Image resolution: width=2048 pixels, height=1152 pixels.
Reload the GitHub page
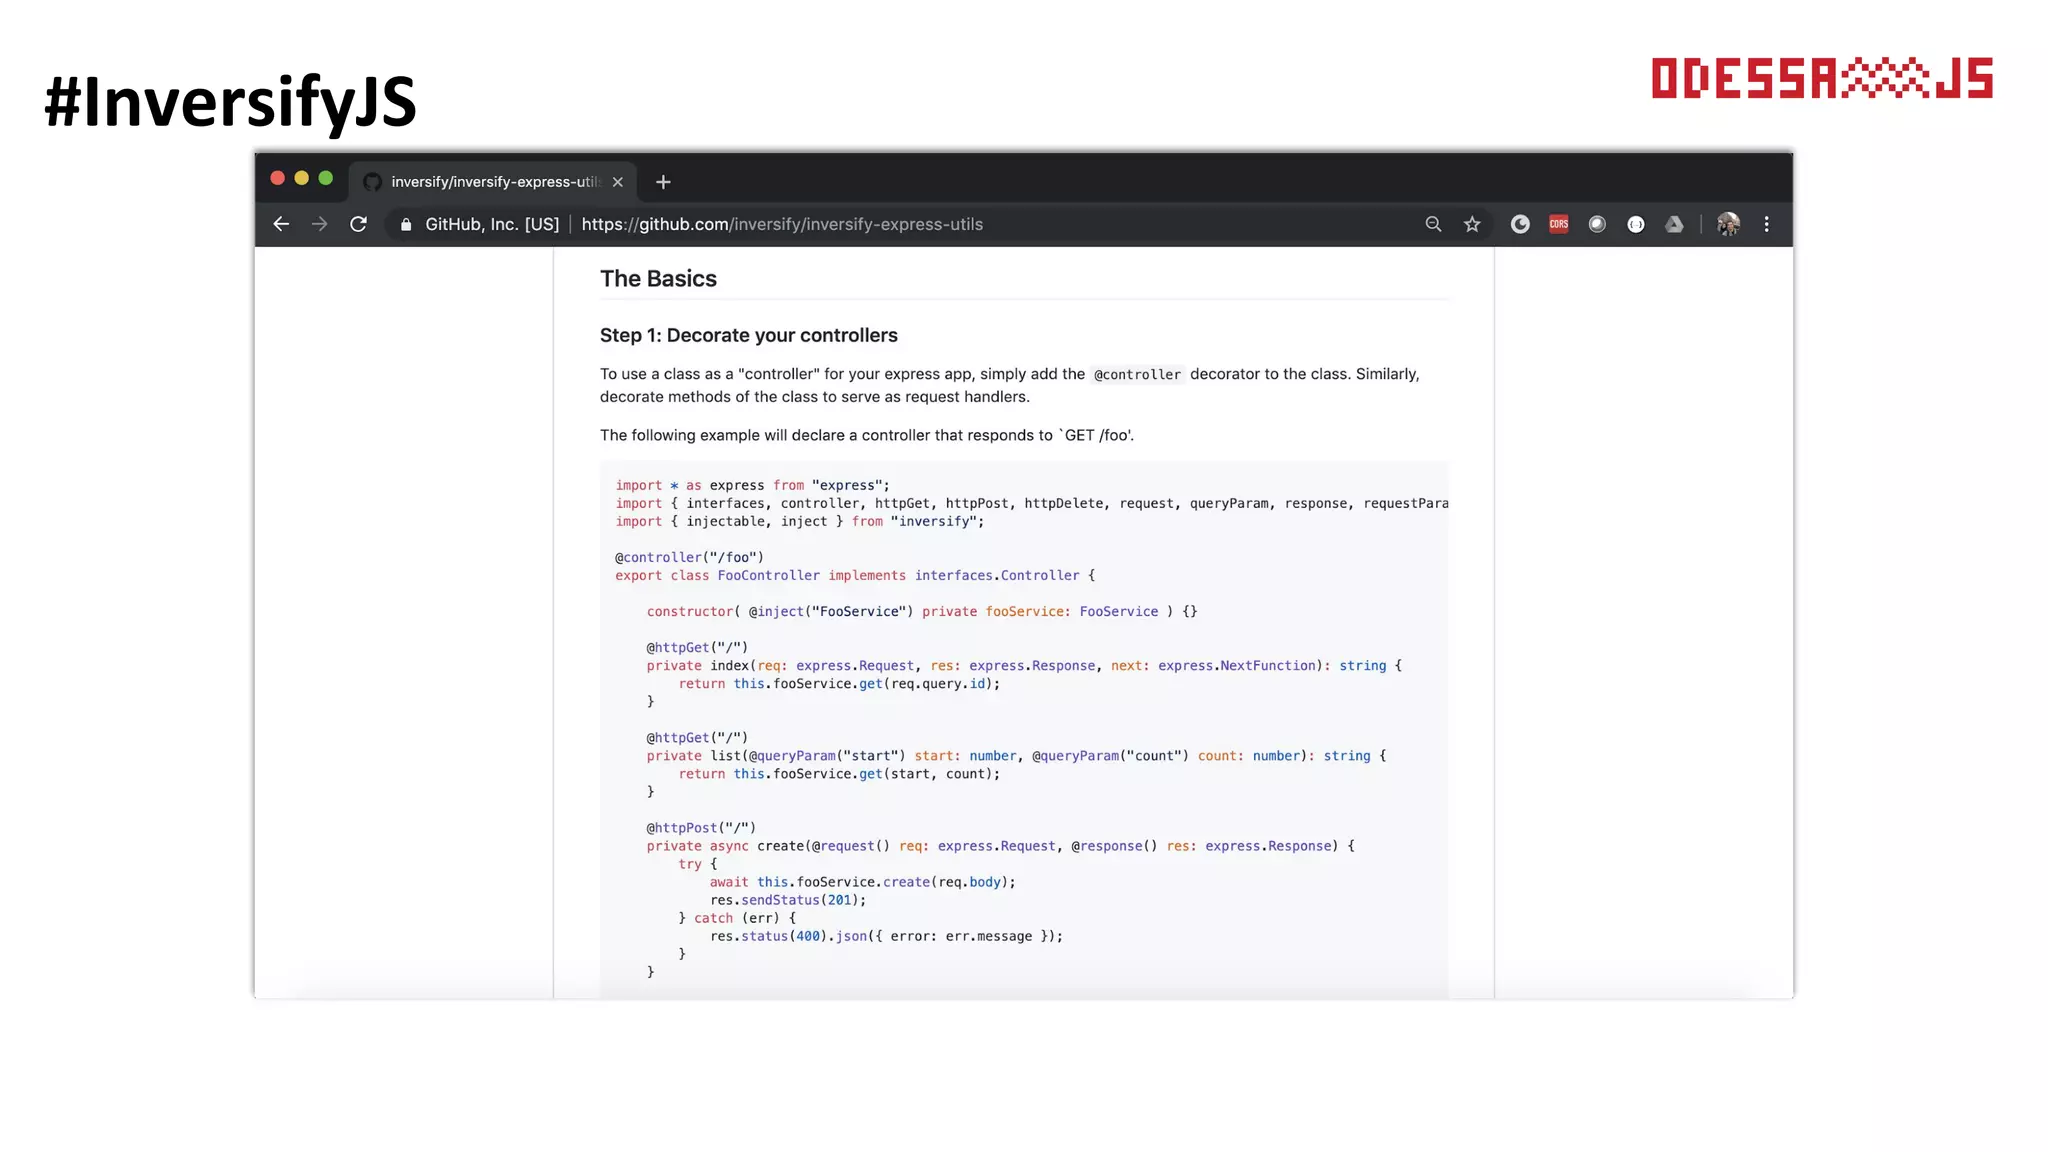click(x=358, y=224)
